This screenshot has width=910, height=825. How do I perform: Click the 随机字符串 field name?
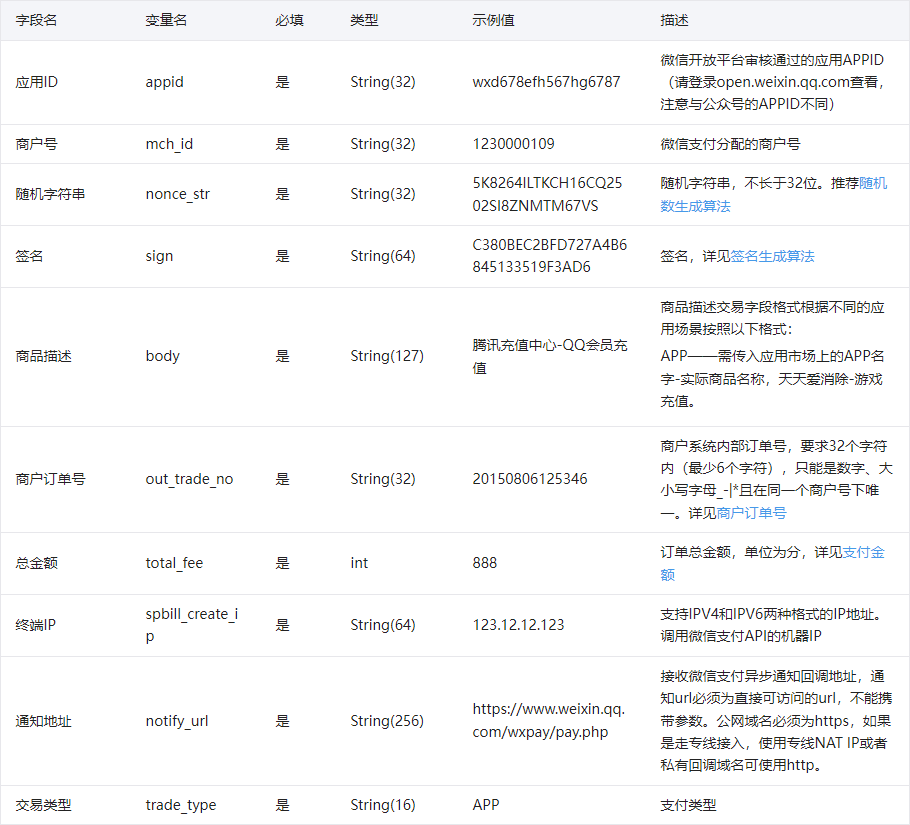[x=50, y=194]
